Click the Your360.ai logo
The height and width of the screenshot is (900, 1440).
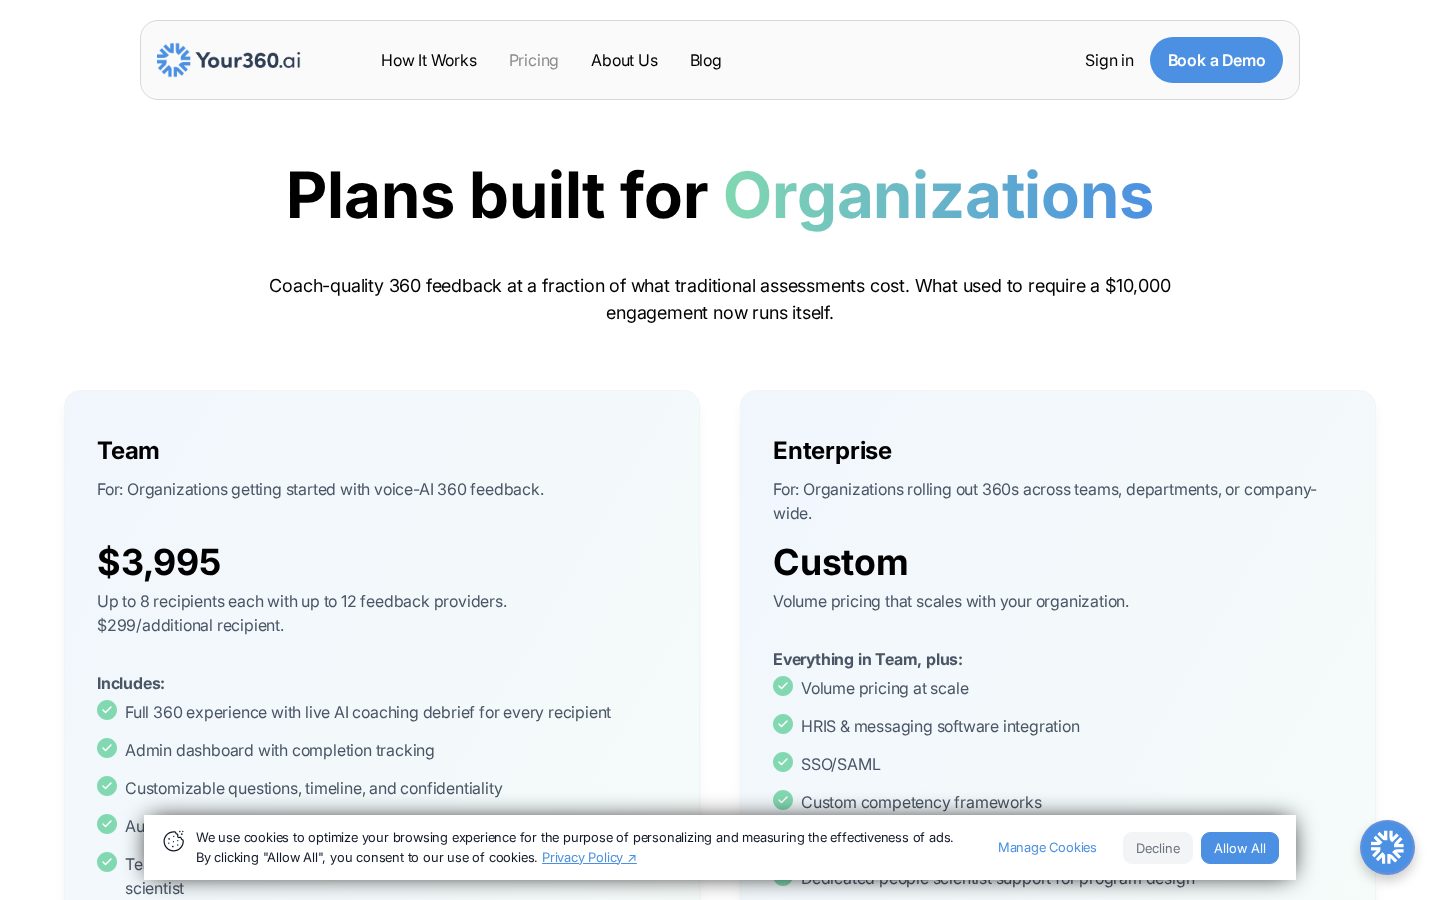click(x=229, y=60)
